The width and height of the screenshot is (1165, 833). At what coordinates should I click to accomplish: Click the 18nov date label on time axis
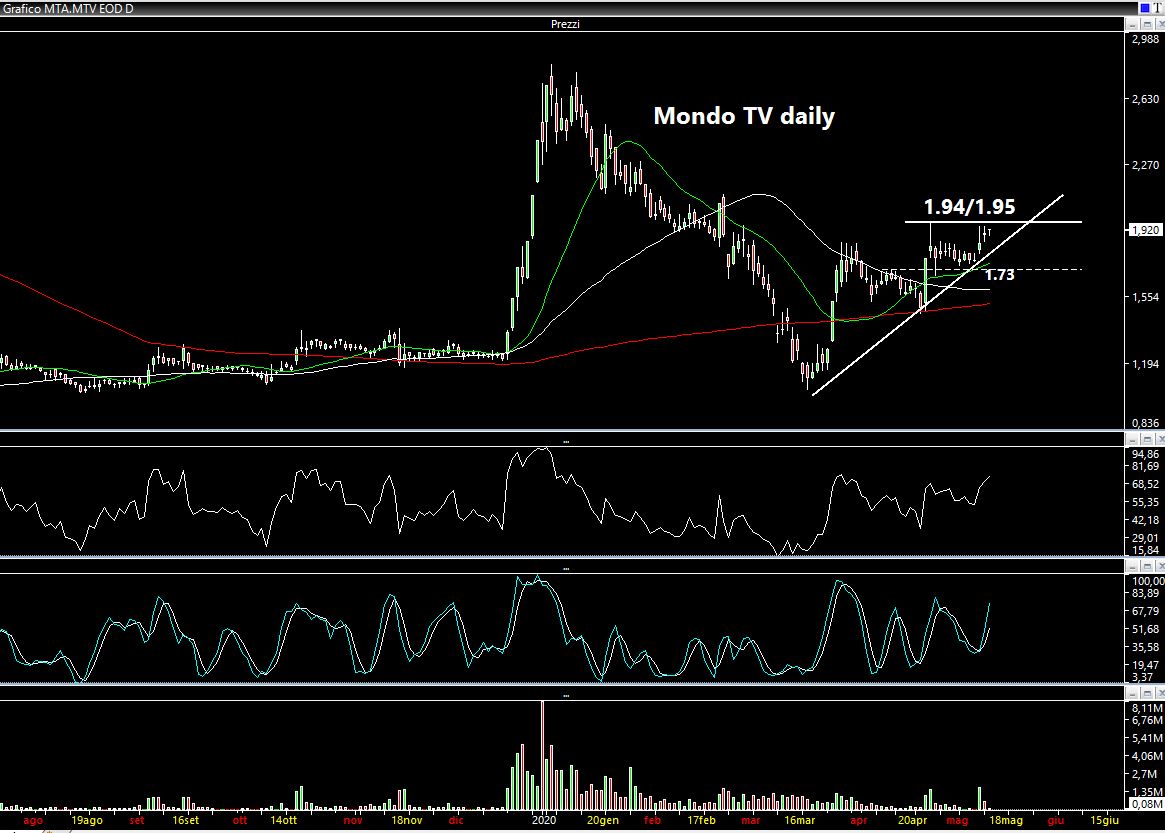pyautogui.click(x=406, y=820)
